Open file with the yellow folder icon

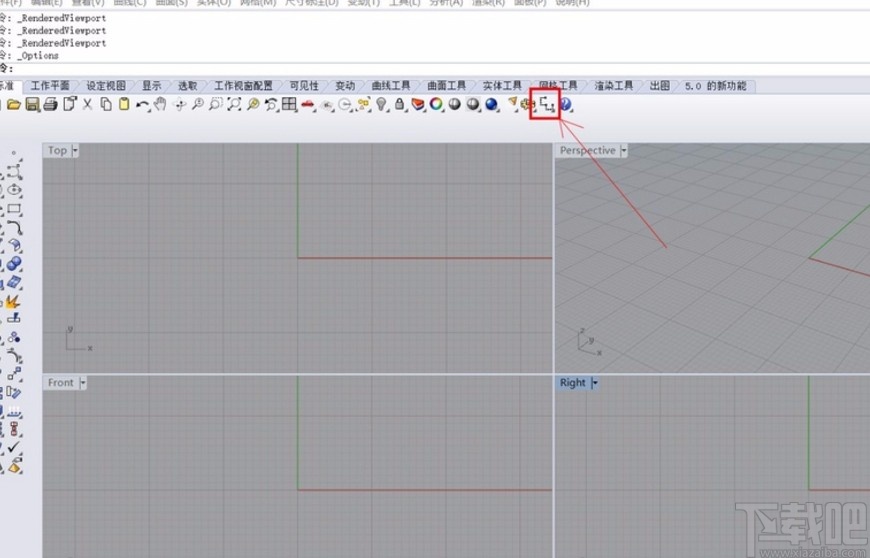click(13, 104)
